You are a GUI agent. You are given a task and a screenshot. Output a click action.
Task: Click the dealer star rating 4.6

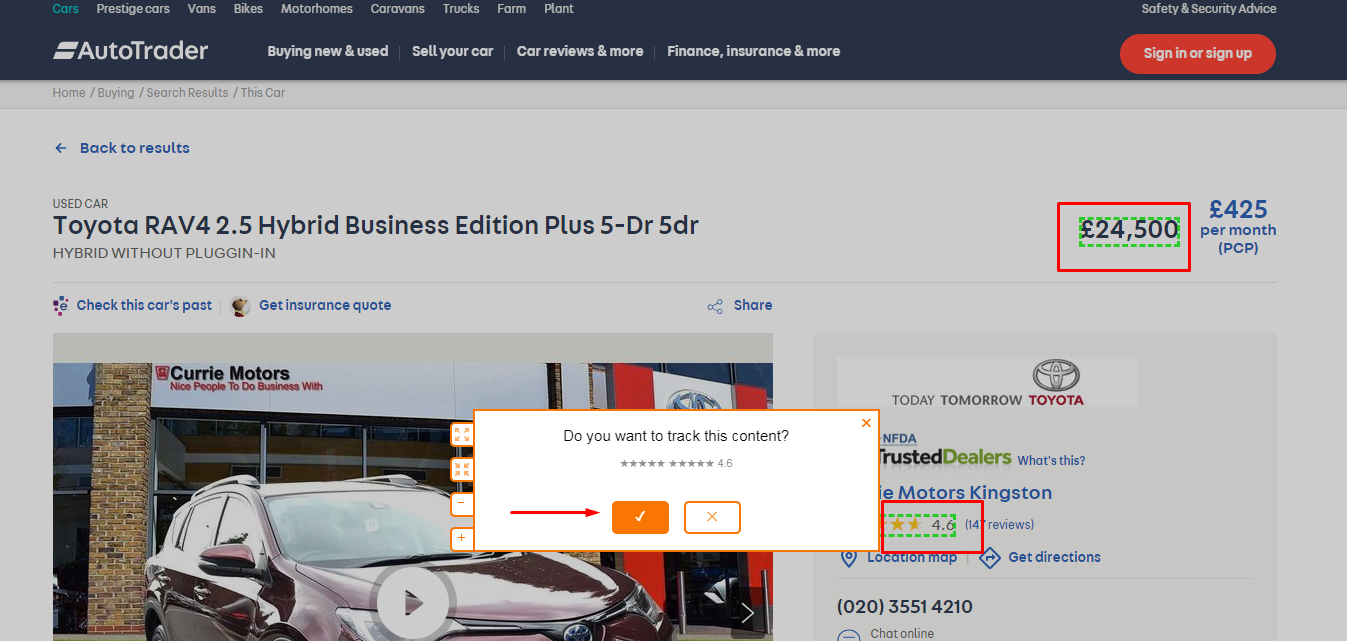(918, 525)
